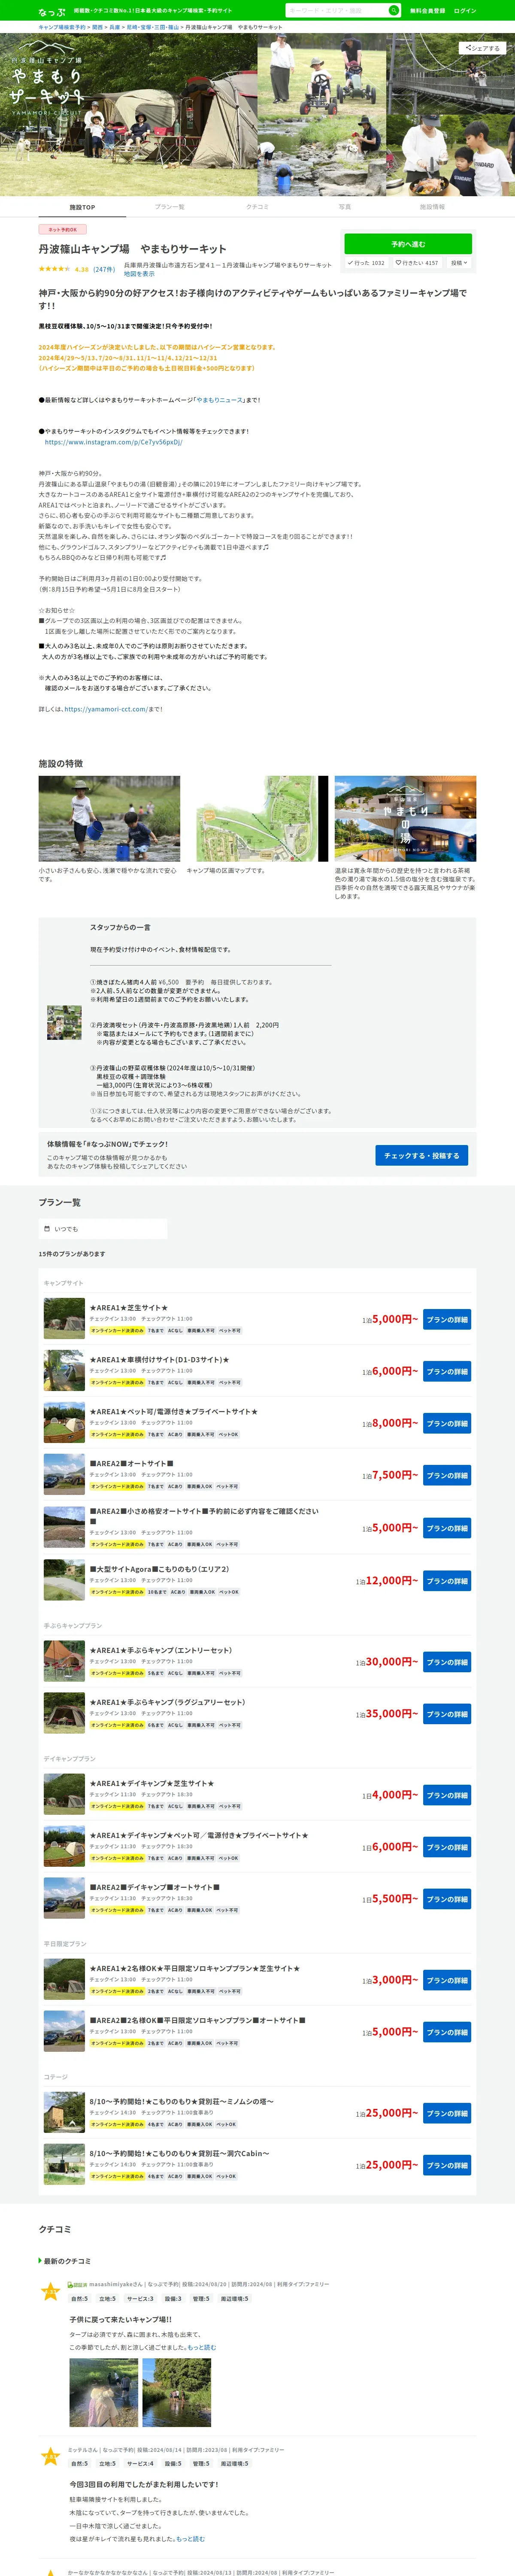Click the 平日限定ソロキャンププラン■オートサイト■ title
The width and height of the screenshot is (515, 2576).
pos(198,2021)
